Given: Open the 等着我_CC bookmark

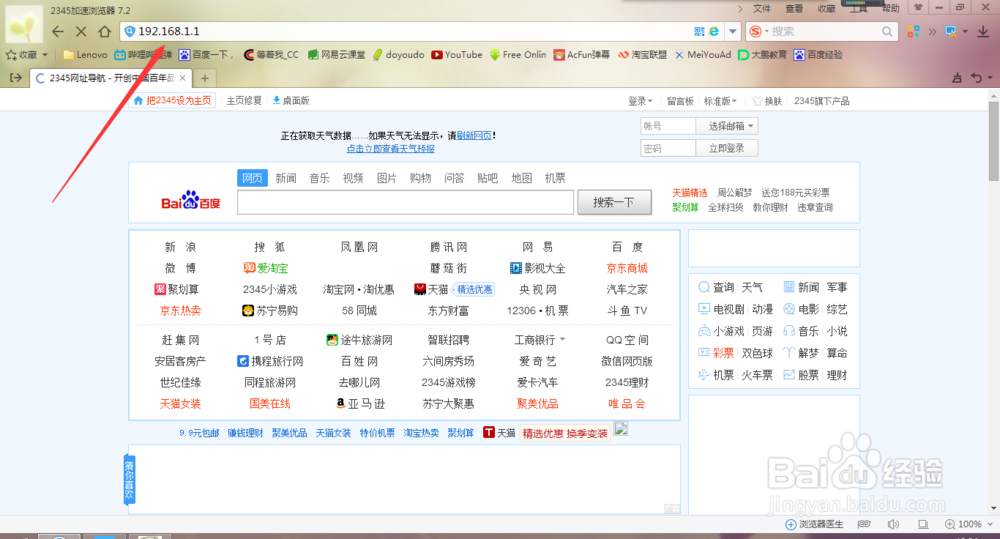Looking at the screenshot, I should [x=271, y=55].
